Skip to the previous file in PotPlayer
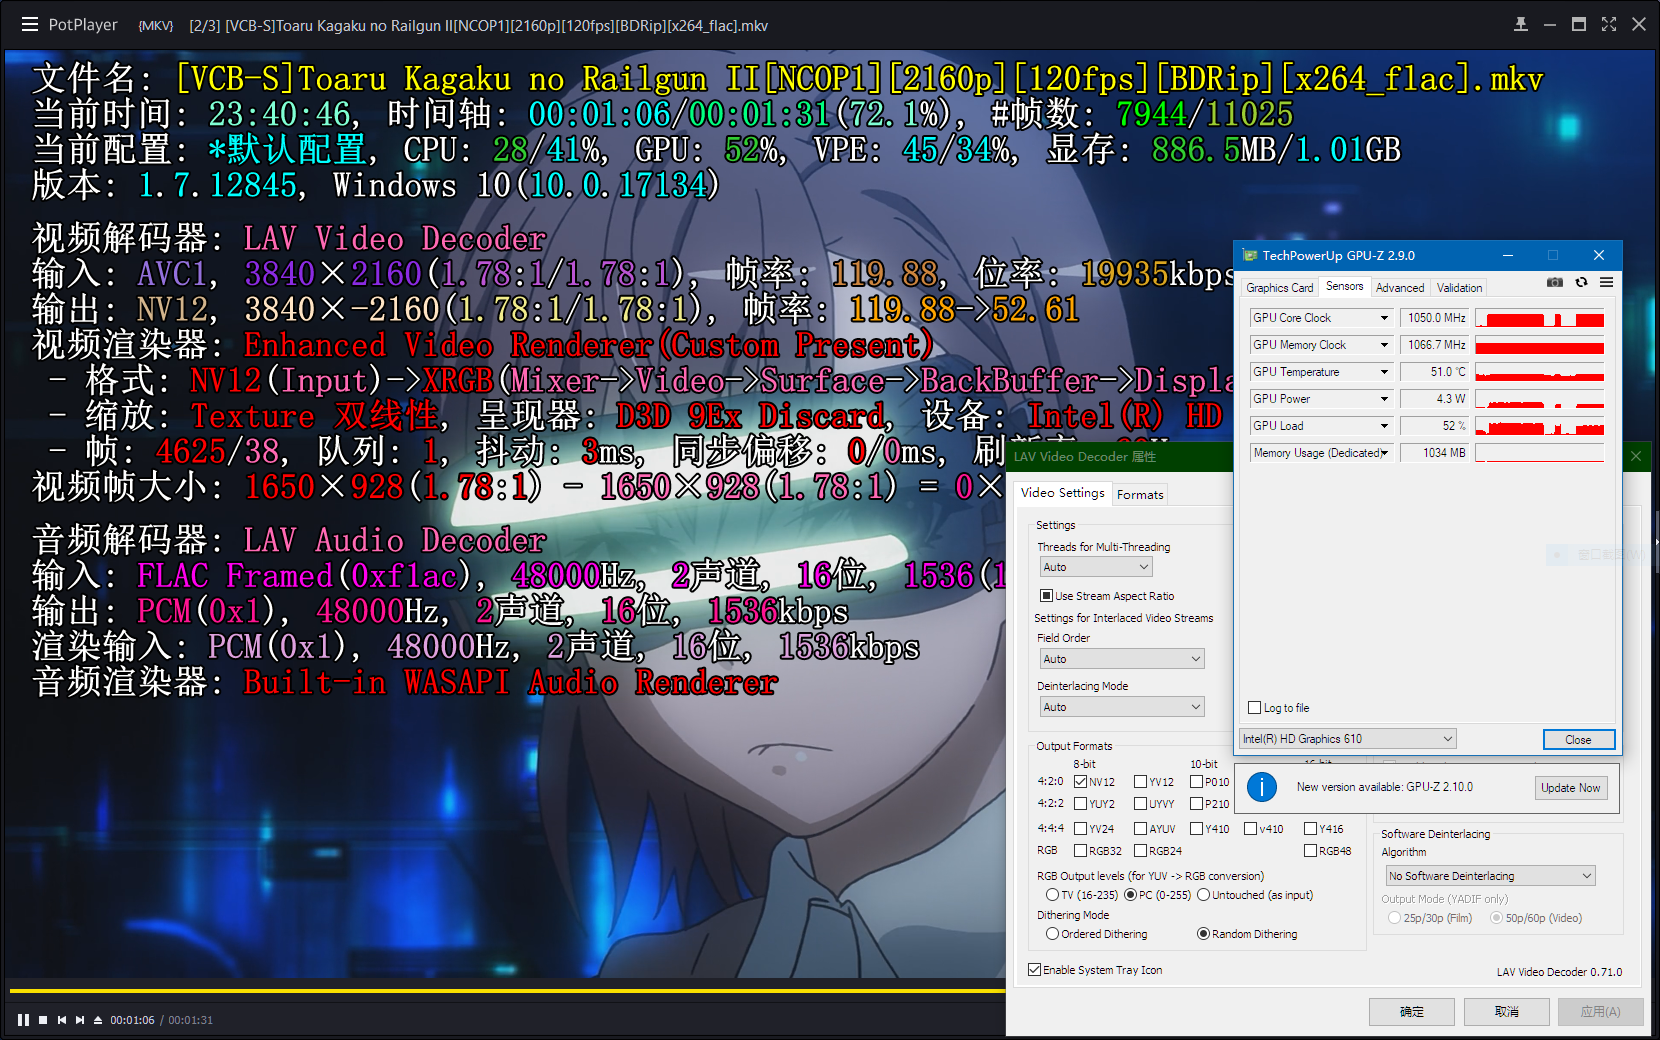This screenshot has width=1660, height=1040. (x=62, y=1020)
